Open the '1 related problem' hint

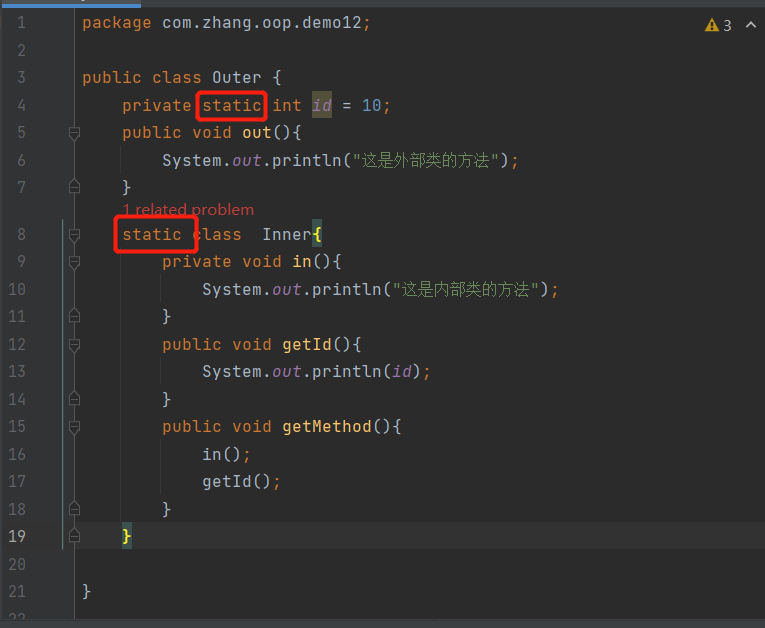(x=188, y=210)
